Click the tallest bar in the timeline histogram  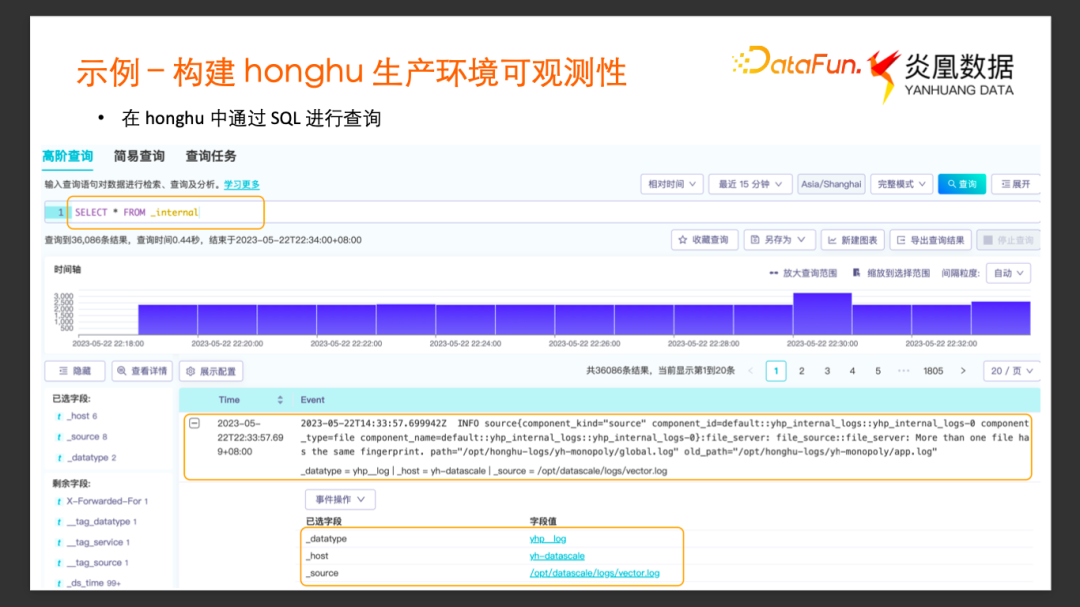[x=822, y=314]
